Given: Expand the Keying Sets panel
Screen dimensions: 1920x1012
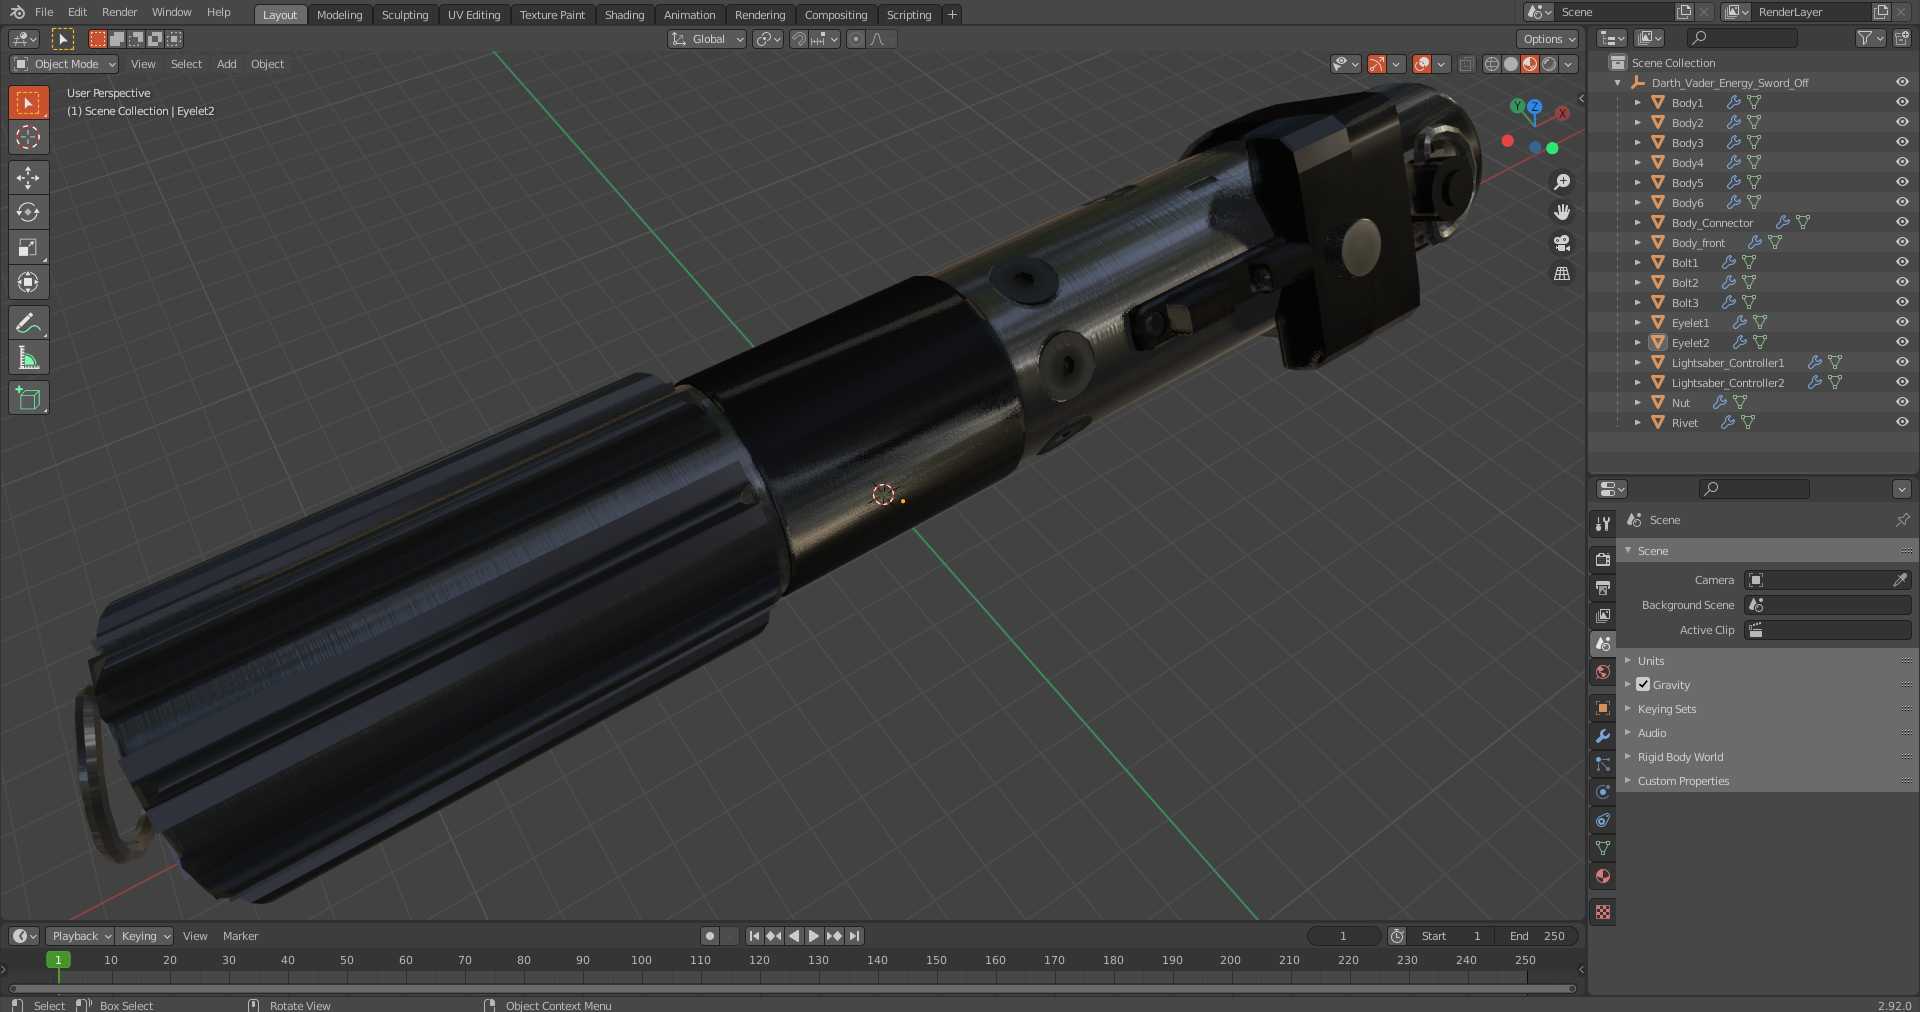Looking at the screenshot, I should pyautogui.click(x=1666, y=709).
